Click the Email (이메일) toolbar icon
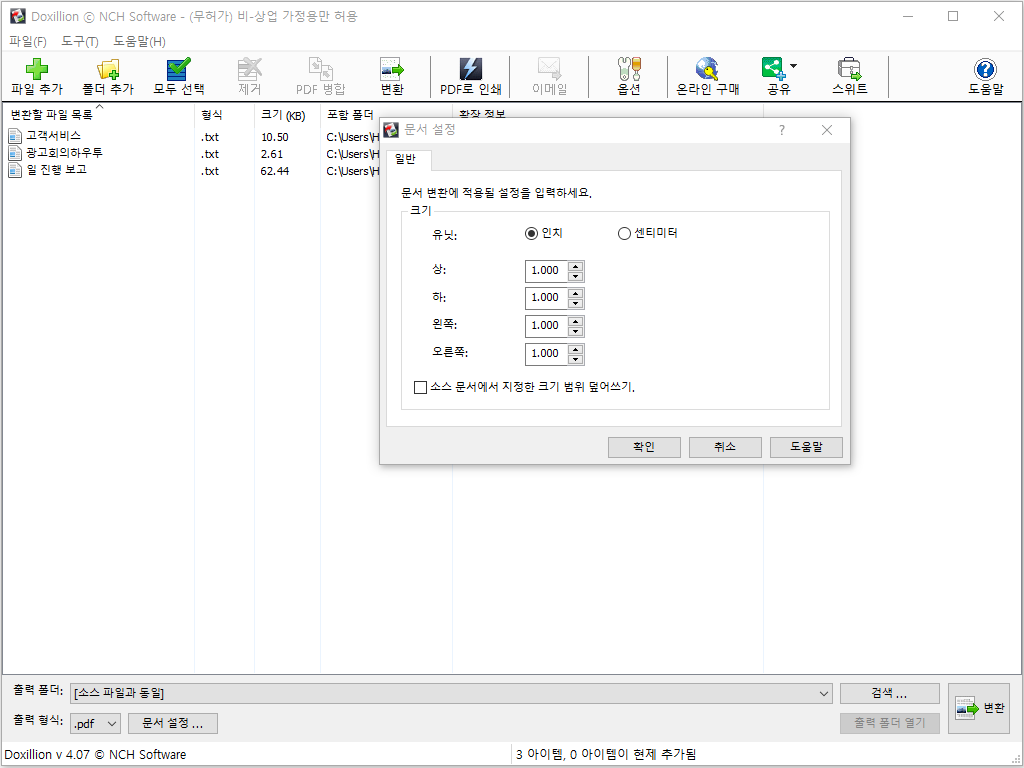 coord(549,69)
